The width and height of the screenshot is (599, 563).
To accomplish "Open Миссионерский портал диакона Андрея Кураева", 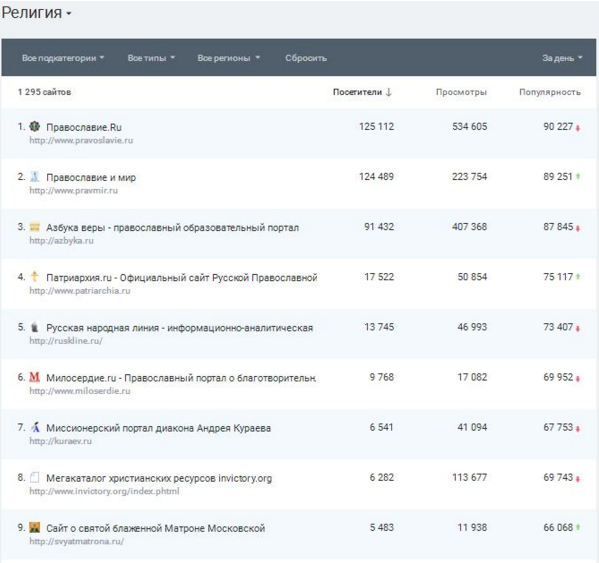I will tap(158, 428).
